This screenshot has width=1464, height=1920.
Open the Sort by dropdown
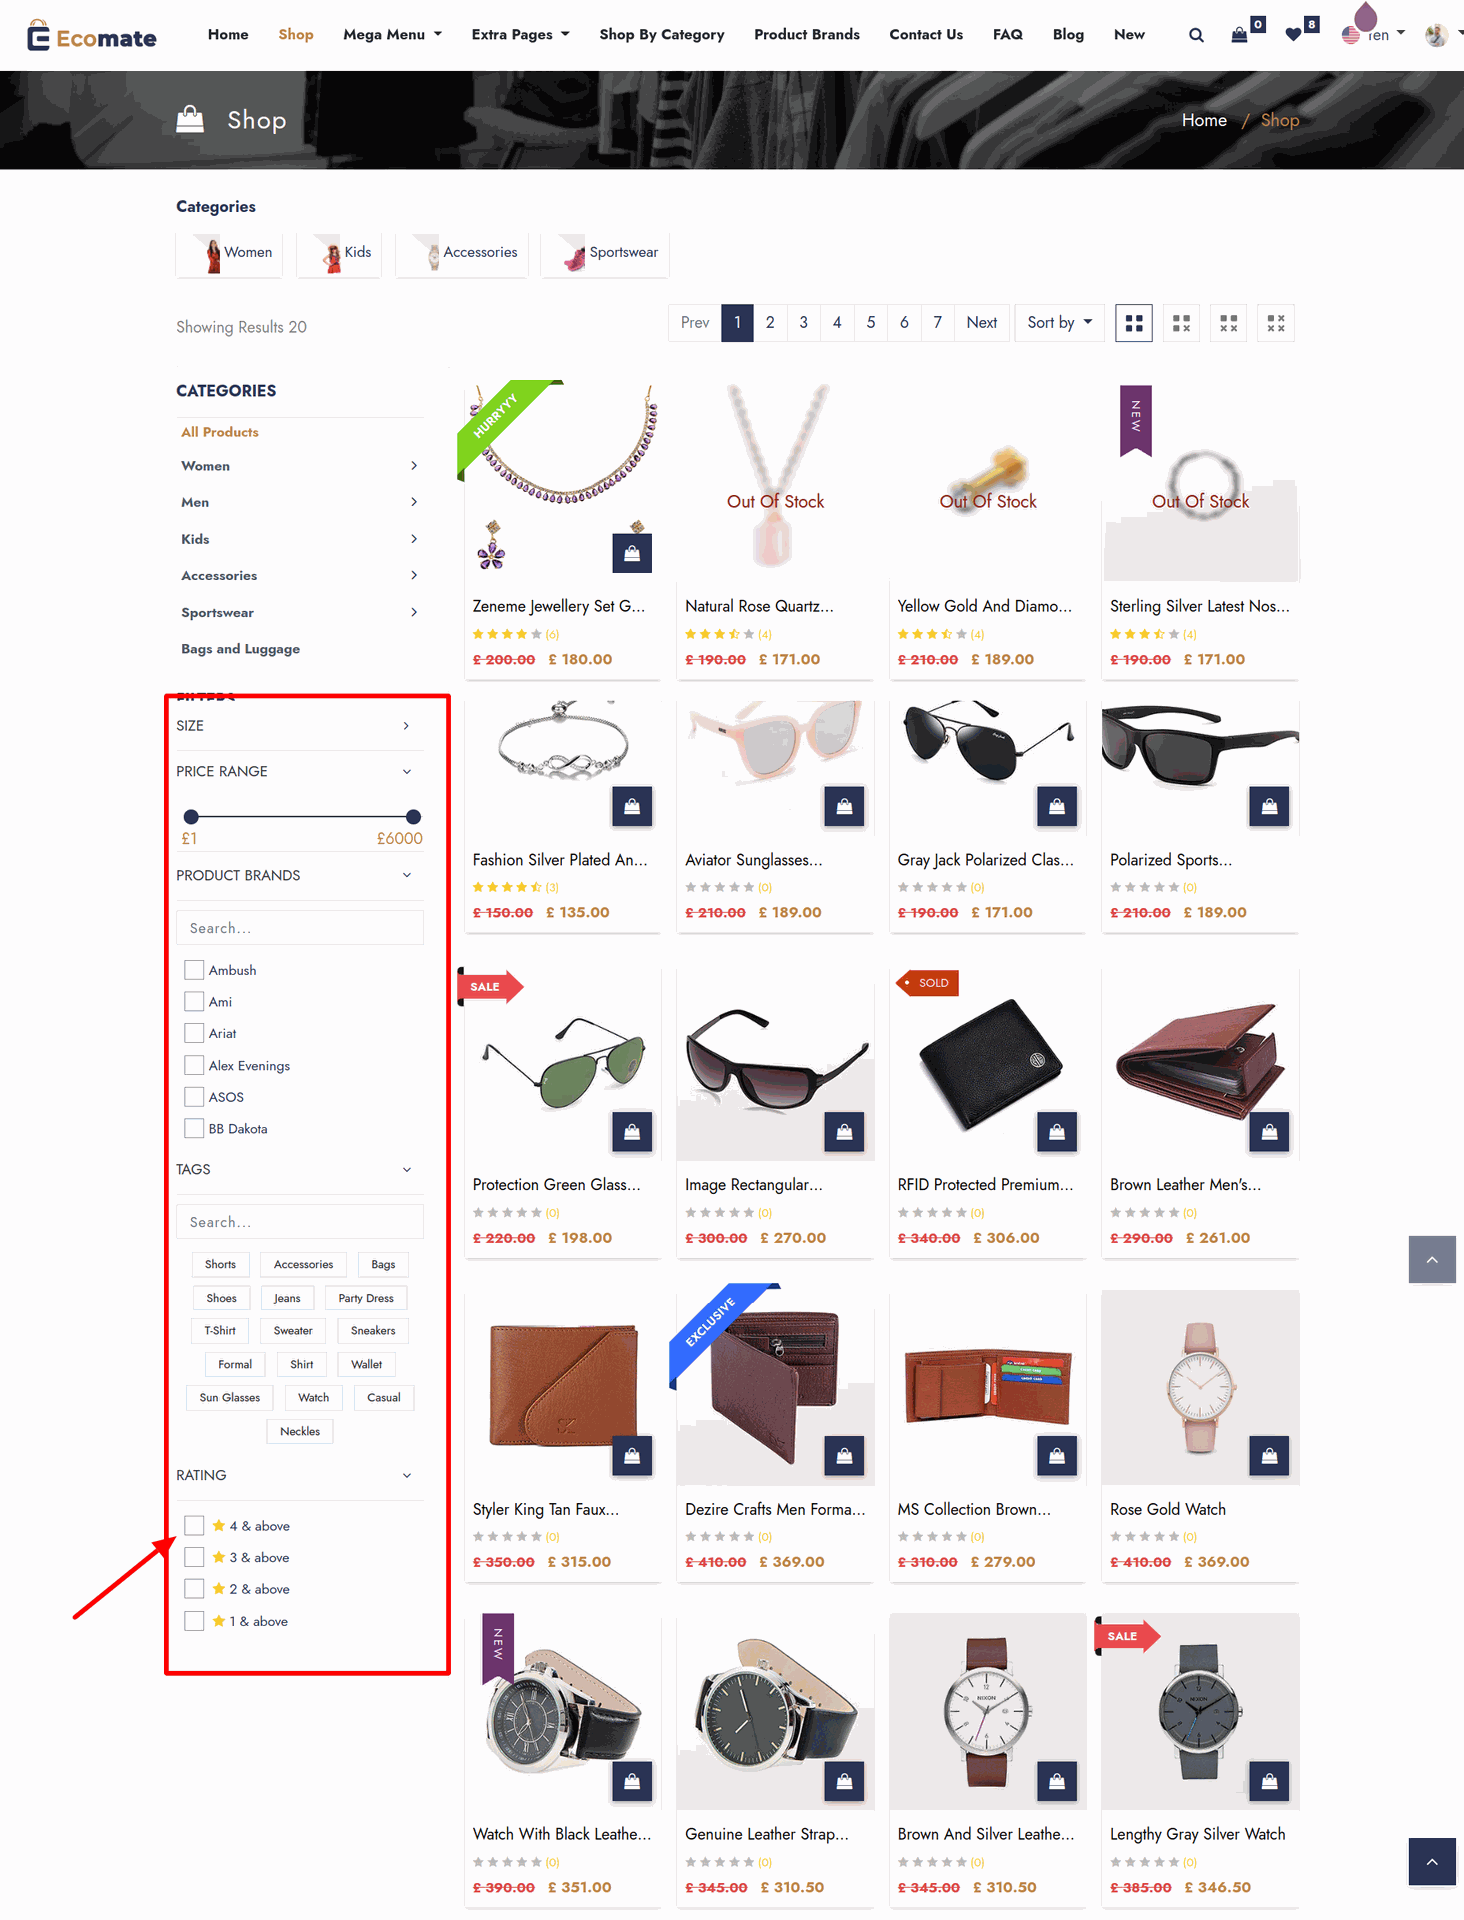coord(1059,323)
